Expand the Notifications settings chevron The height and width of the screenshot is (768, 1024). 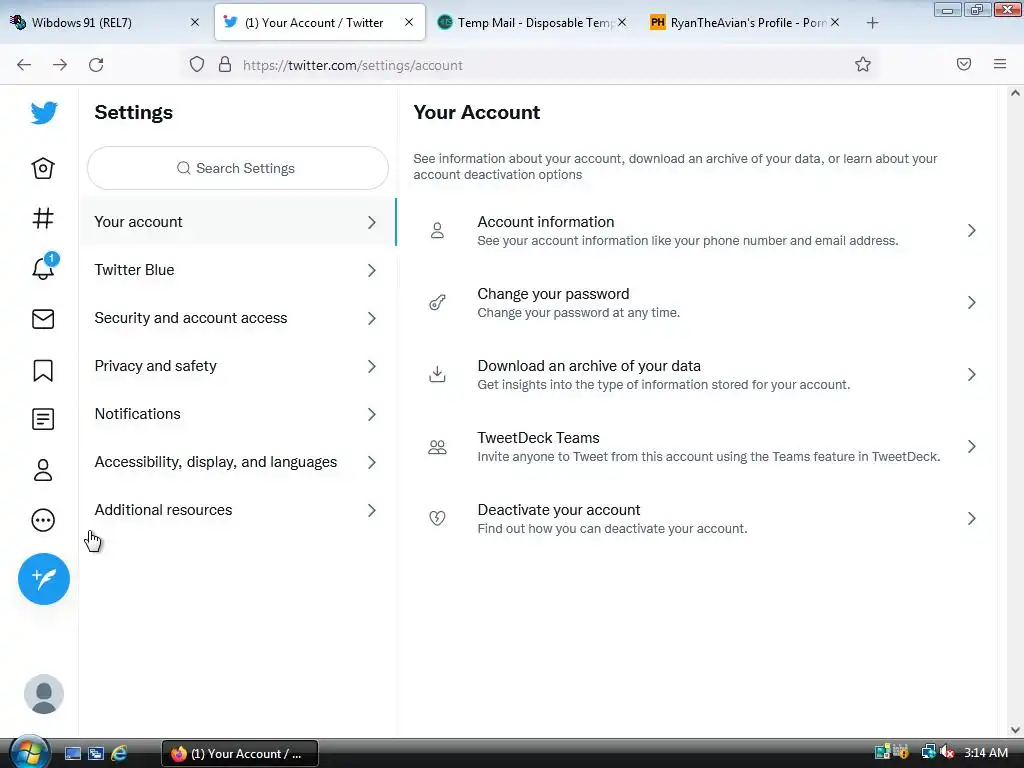point(372,414)
